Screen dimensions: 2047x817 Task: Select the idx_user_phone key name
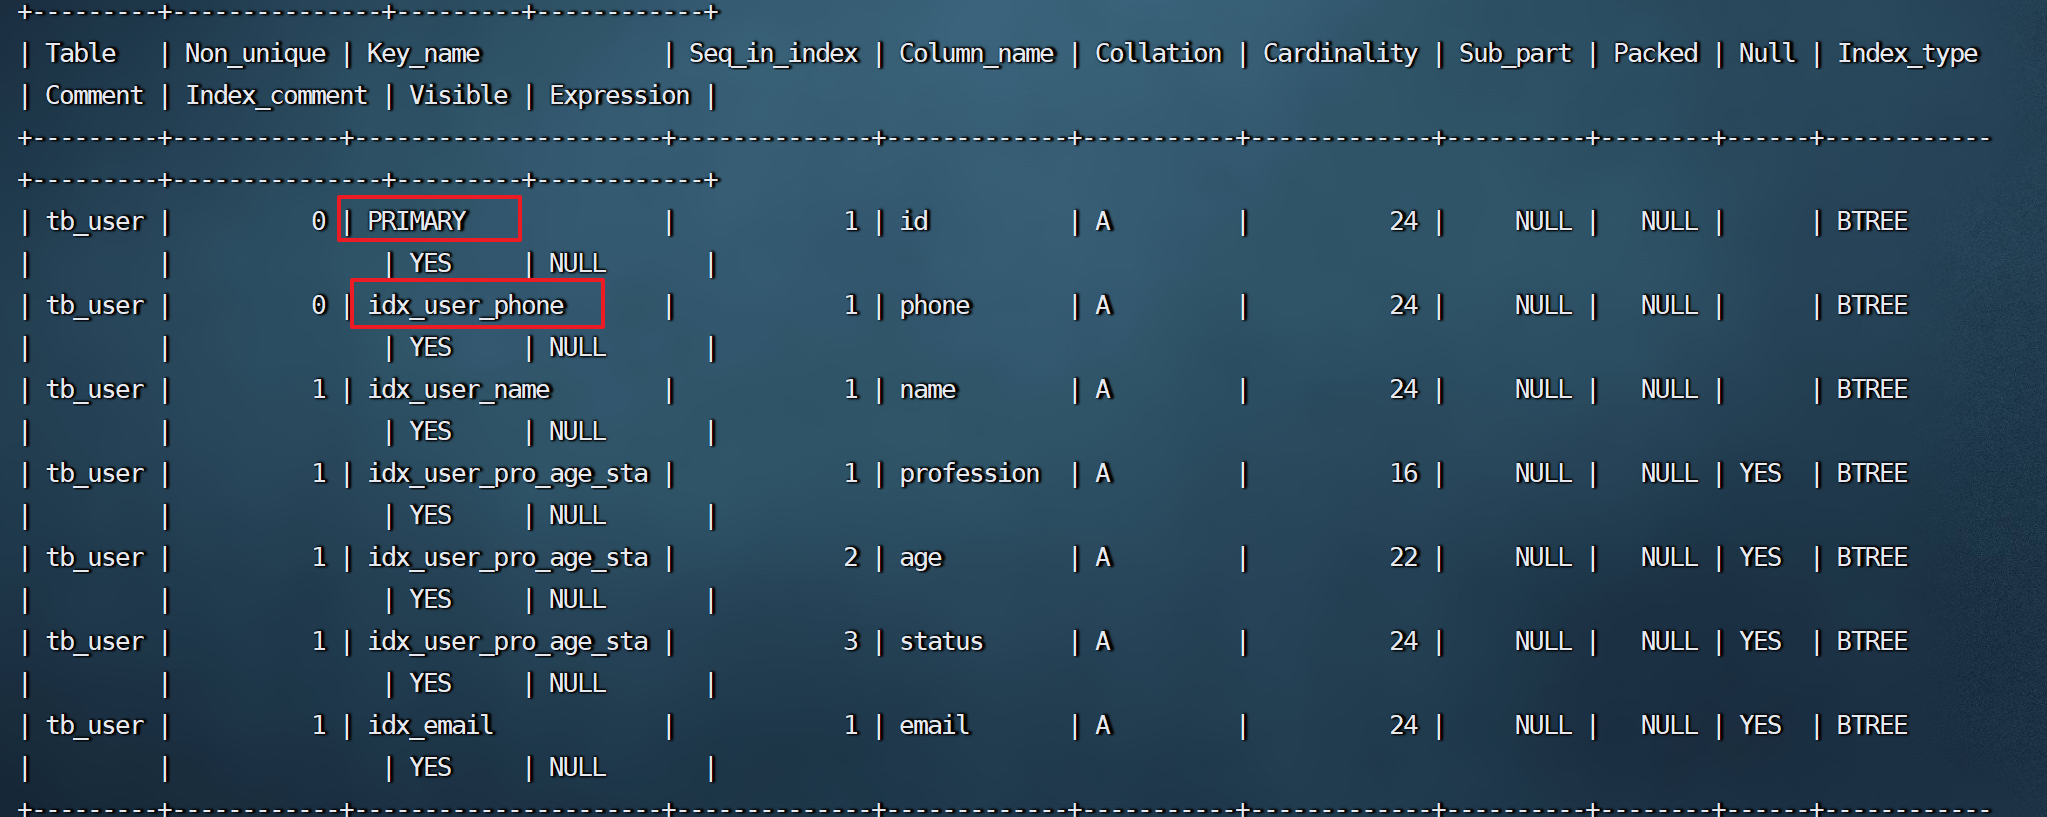[466, 306]
